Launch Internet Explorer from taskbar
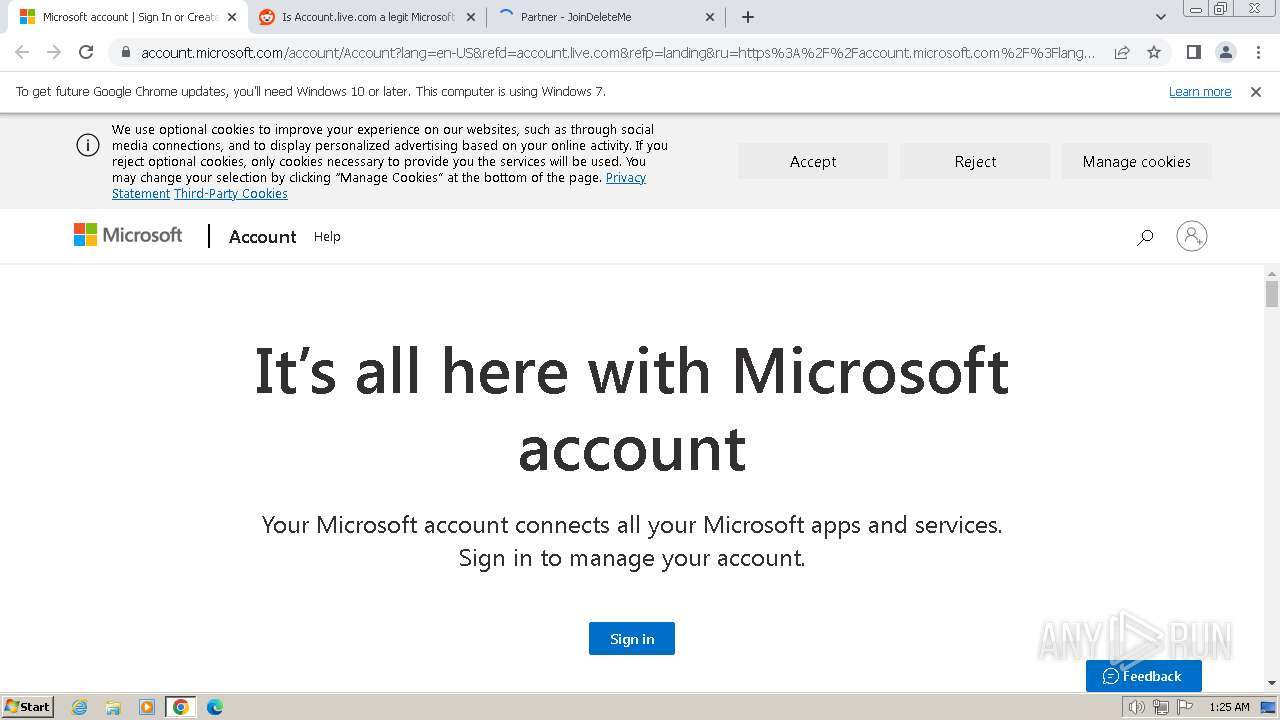The width and height of the screenshot is (1280, 720). click(80, 707)
